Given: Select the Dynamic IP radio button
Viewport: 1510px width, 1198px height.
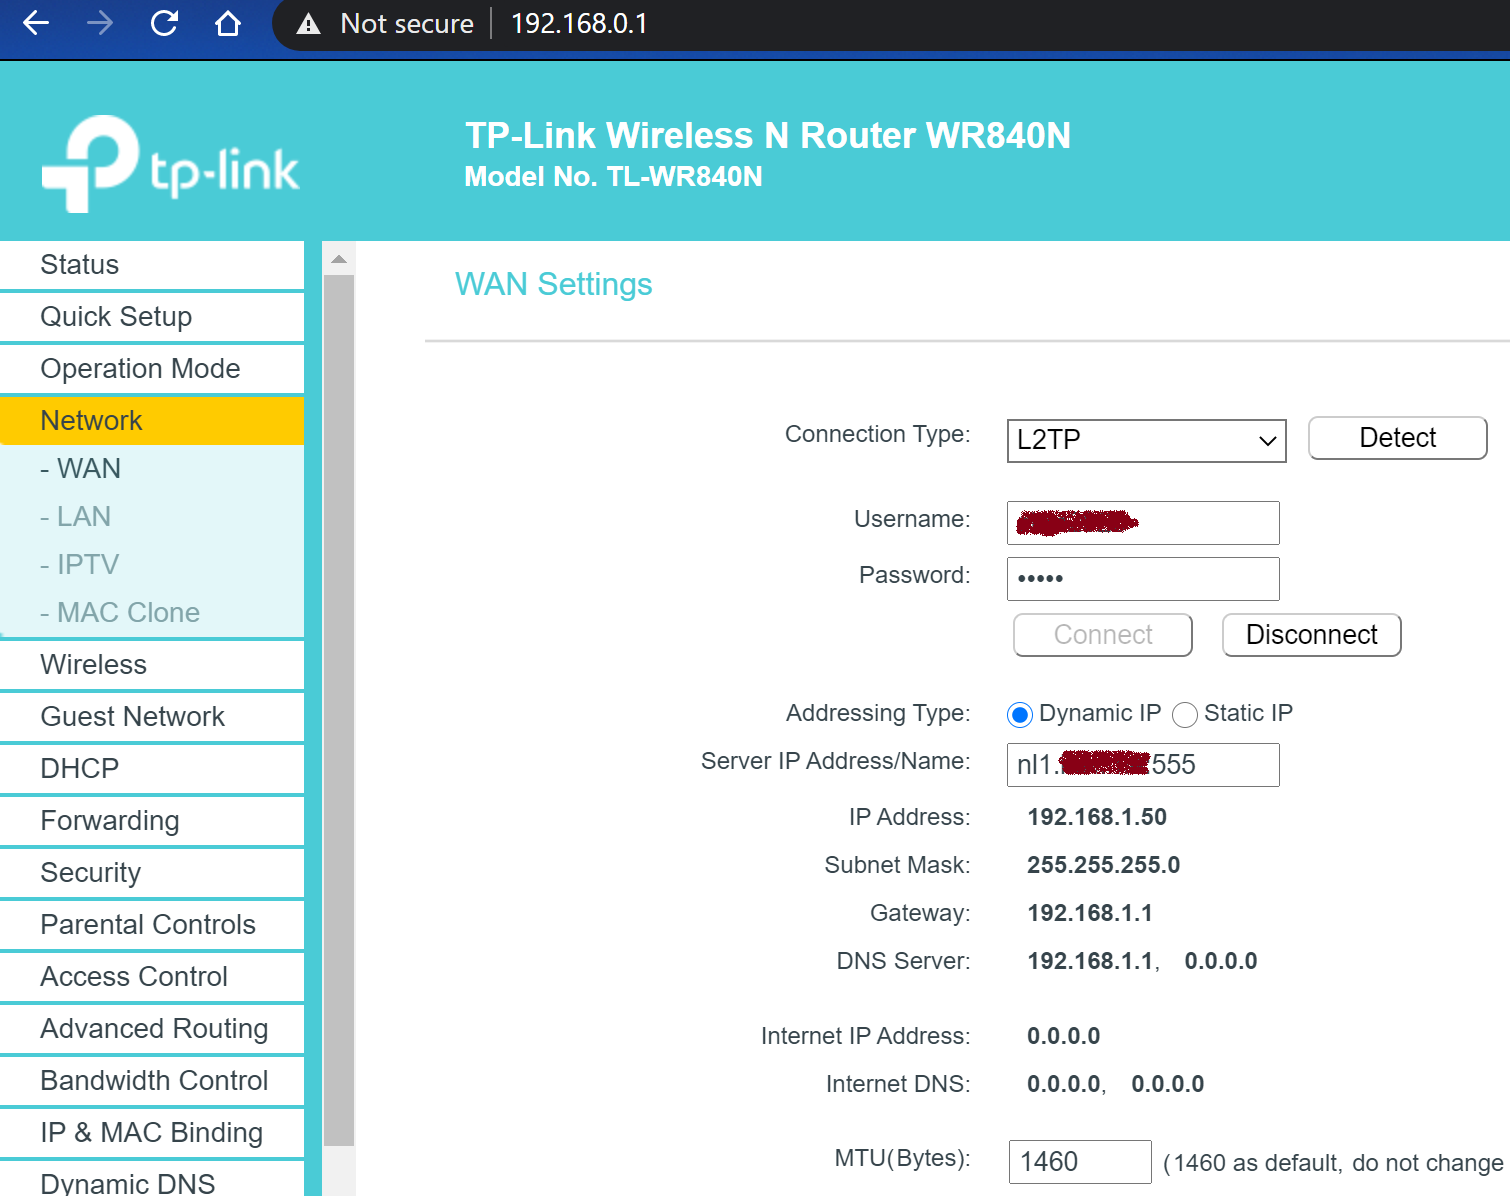Looking at the screenshot, I should tap(1018, 714).
